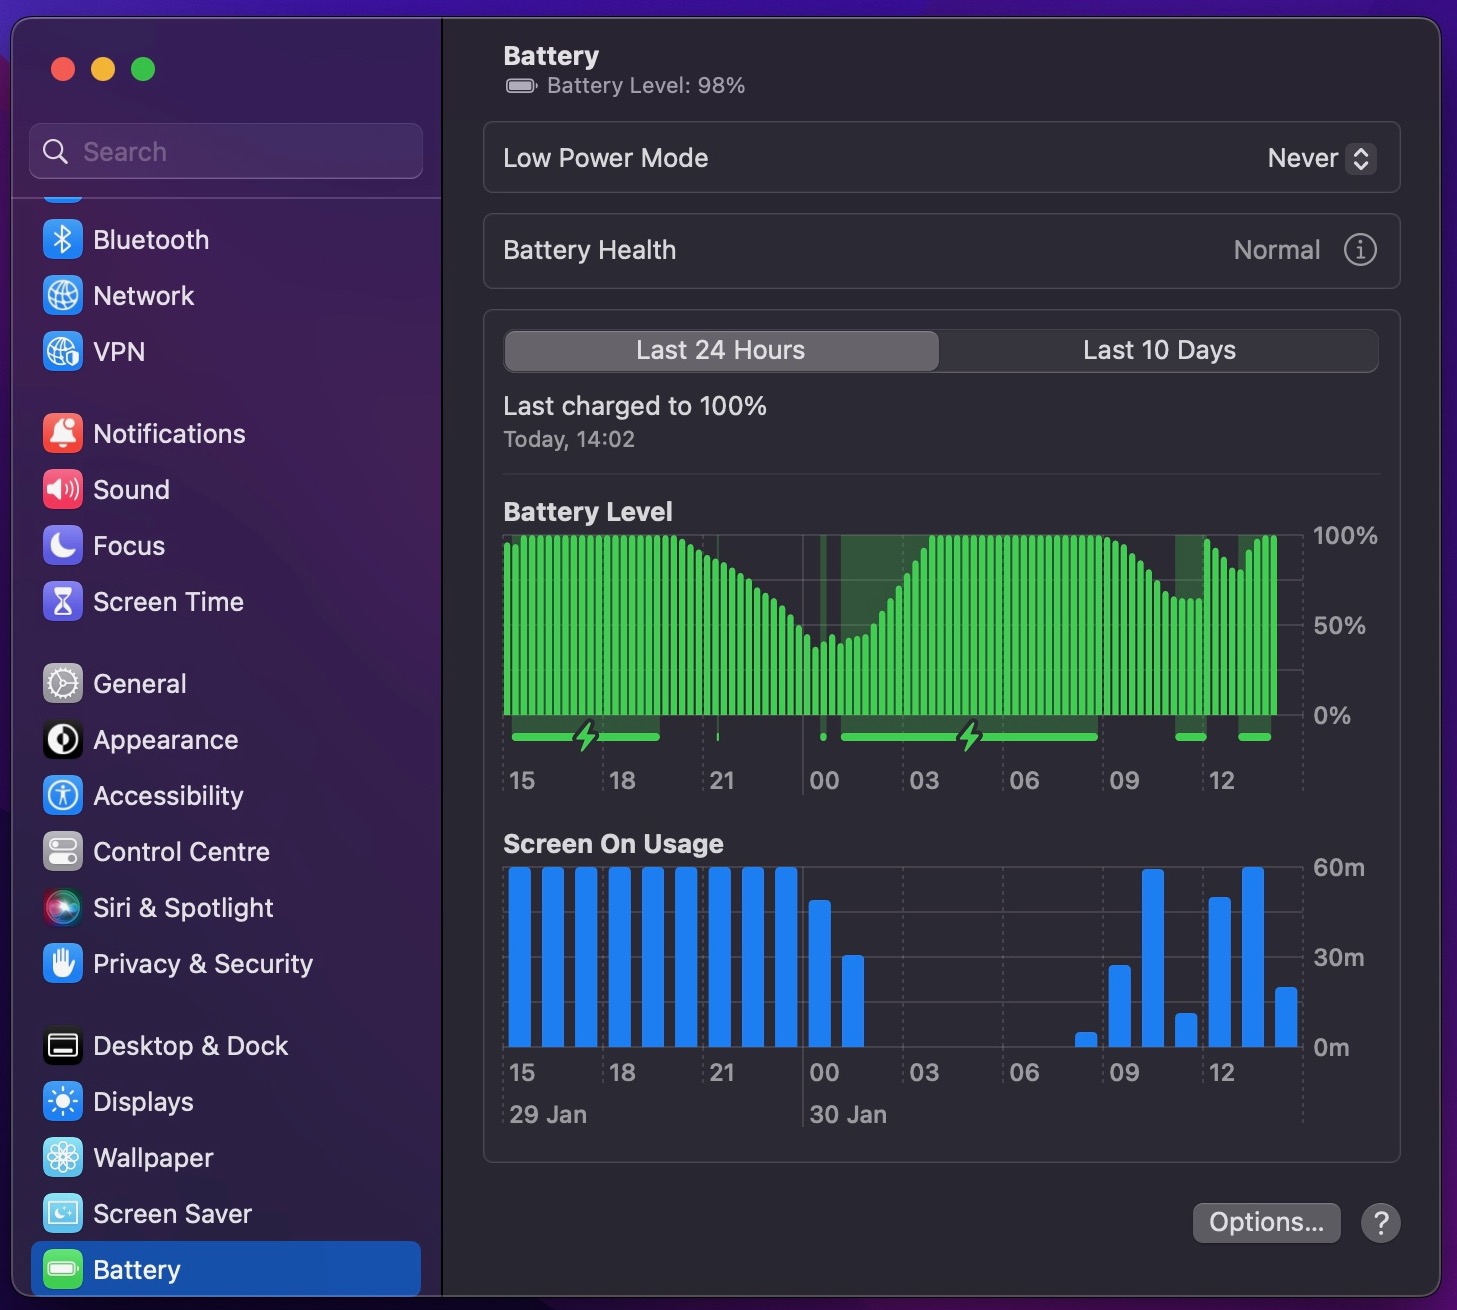
Task: Click the 'Today, 14:02' timestamp
Action: [569, 440]
